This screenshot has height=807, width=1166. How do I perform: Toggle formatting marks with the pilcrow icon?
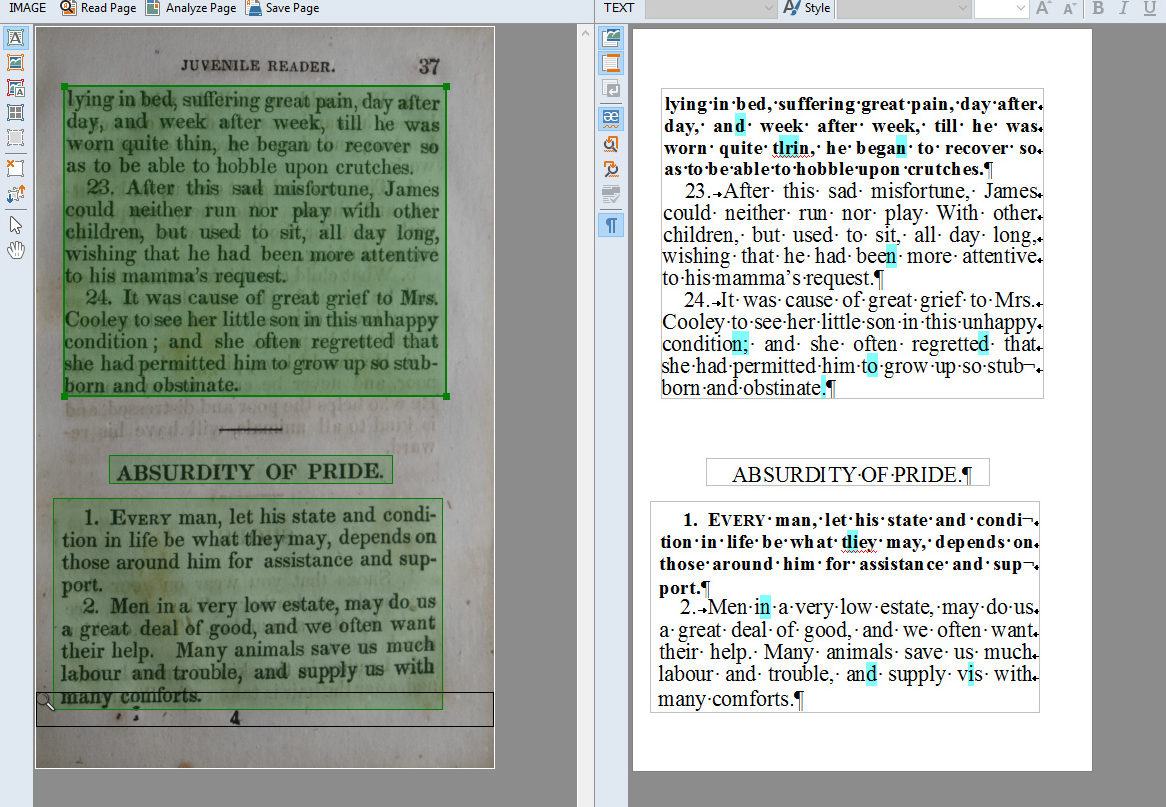pos(611,225)
